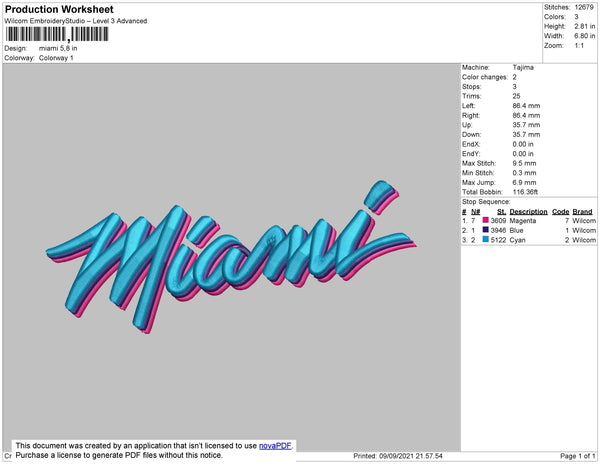The height and width of the screenshot is (464, 600).
Task: Select the Miami embroidery design preview
Action: click(x=231, y=256)
